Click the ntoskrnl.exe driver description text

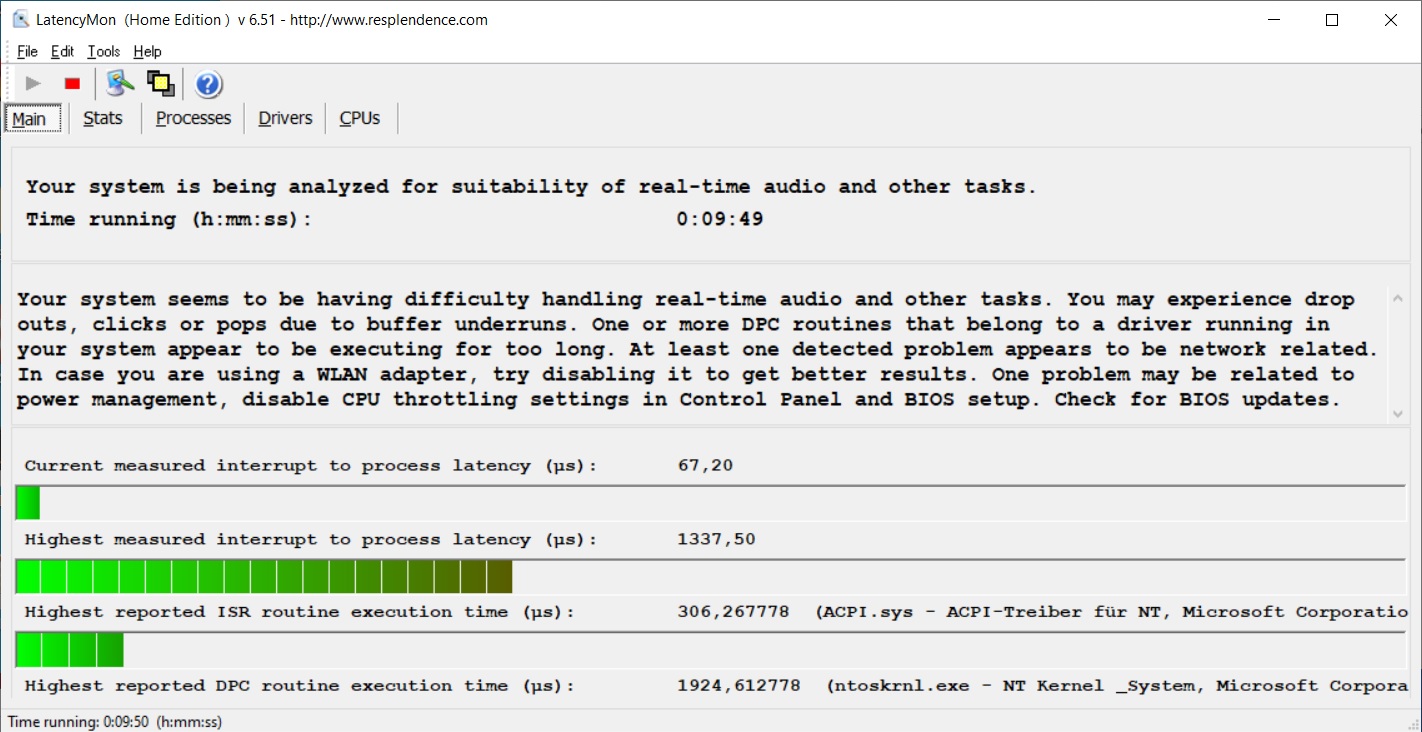[x=1118, y=686]
